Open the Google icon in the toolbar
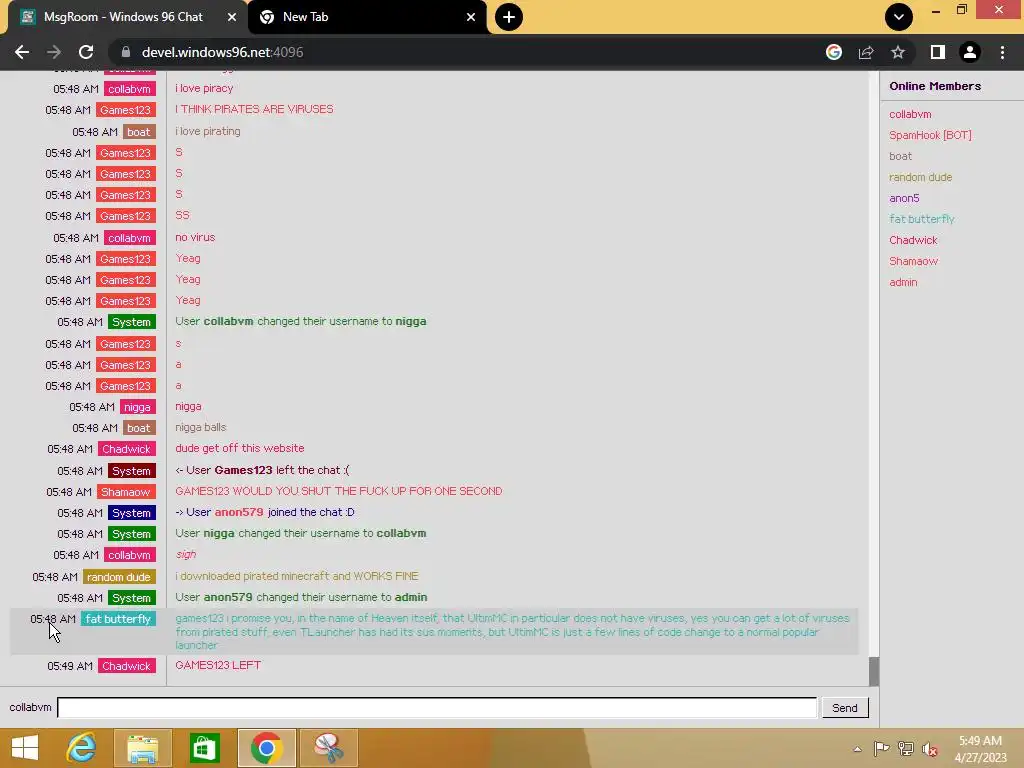This screenshot has height=768, width=1024. coord(834,52)
